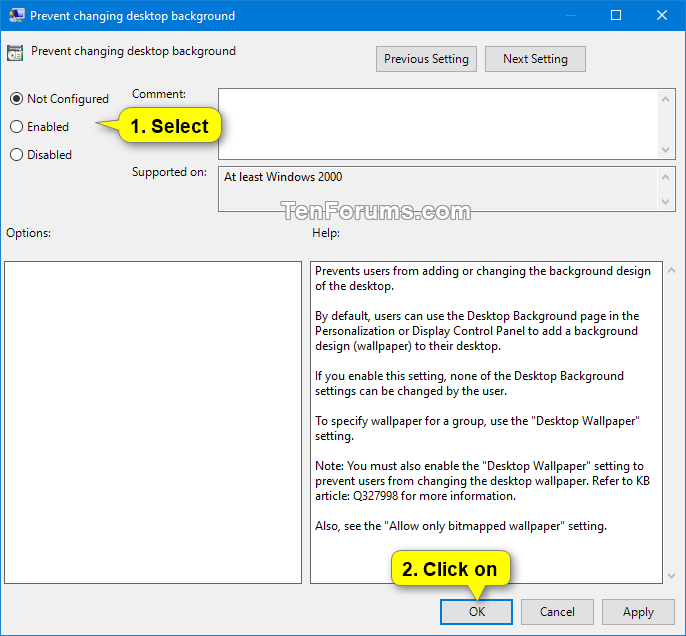Image resolution: width=686 pixels, height=636 pixels.
Task: Click the title bar window icon
Action: click(17, 15)
